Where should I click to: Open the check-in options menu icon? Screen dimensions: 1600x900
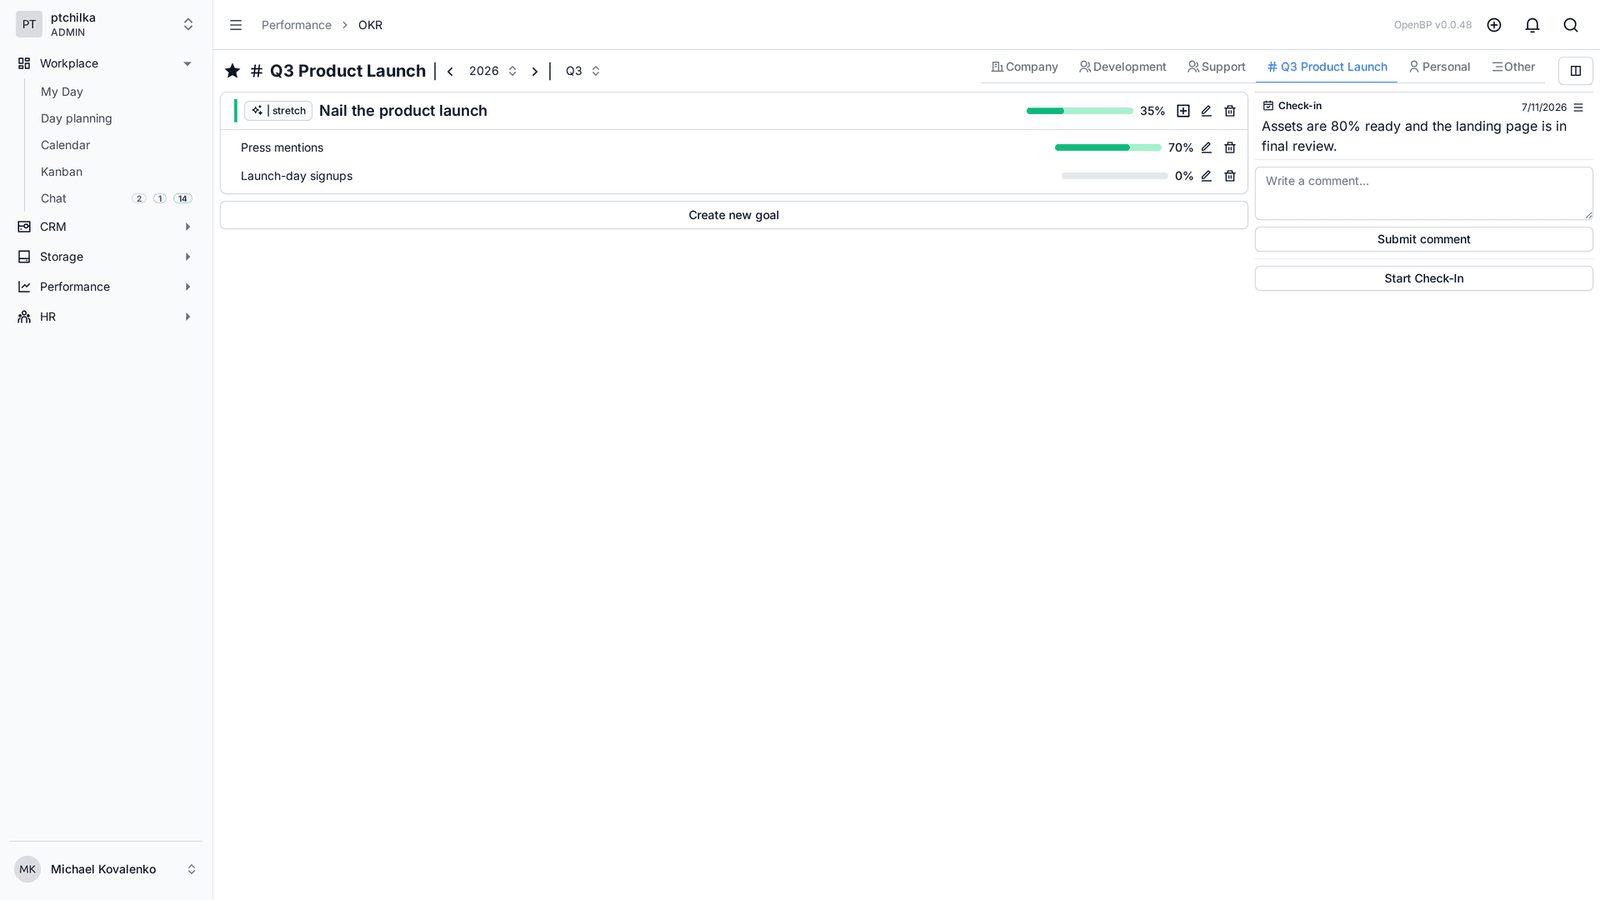pos(1578,107)
